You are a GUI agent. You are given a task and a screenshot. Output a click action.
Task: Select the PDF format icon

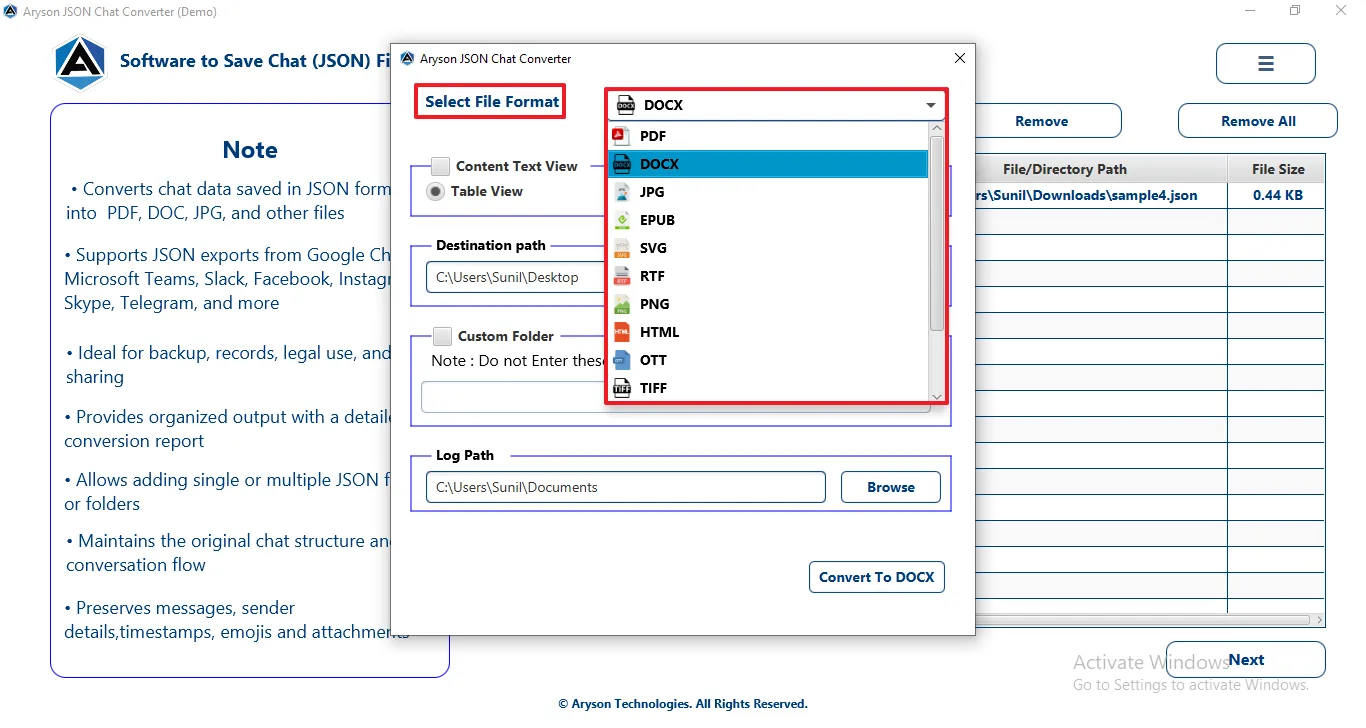[x=621, y=136]
